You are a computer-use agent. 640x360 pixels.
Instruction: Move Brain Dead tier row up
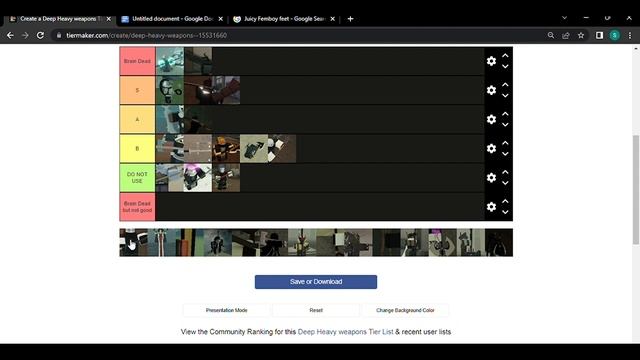pyautogui.click(x=505, y=56)
